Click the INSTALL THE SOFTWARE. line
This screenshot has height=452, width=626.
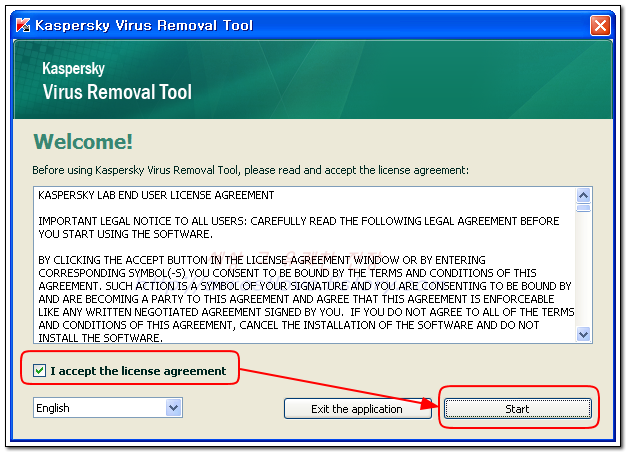[x=101, y=338]
